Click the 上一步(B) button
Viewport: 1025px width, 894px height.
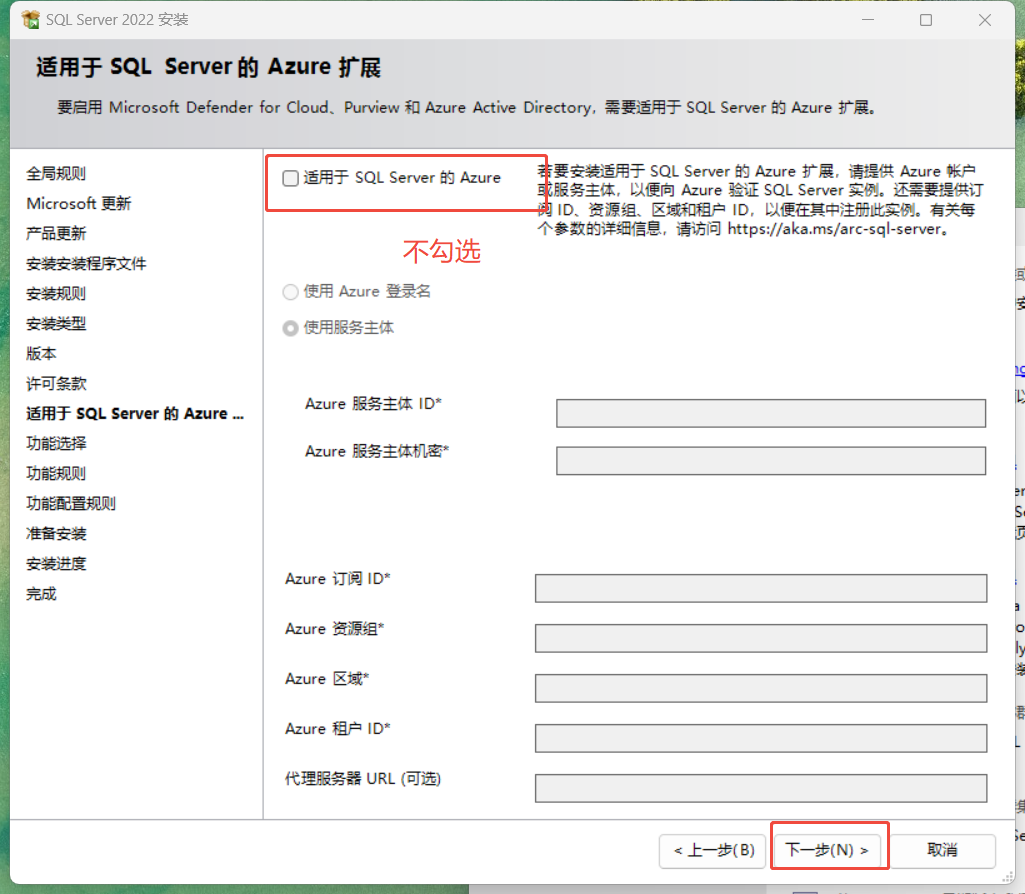[x=712, y=851]
